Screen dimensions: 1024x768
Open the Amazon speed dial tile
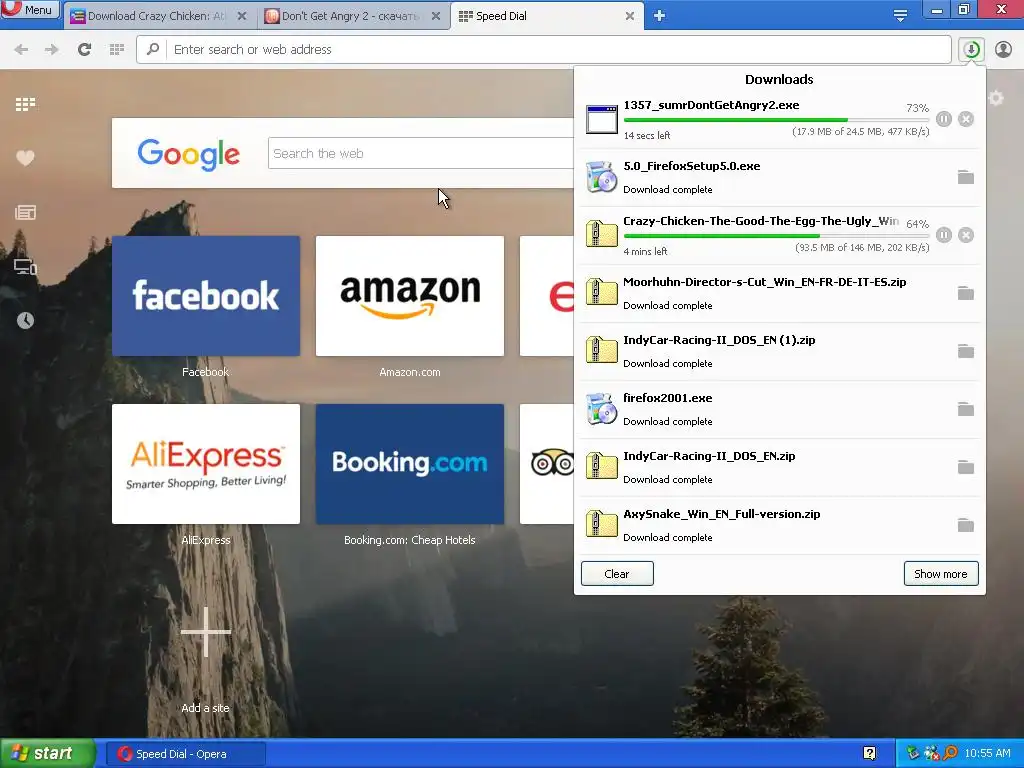(409, 296)
